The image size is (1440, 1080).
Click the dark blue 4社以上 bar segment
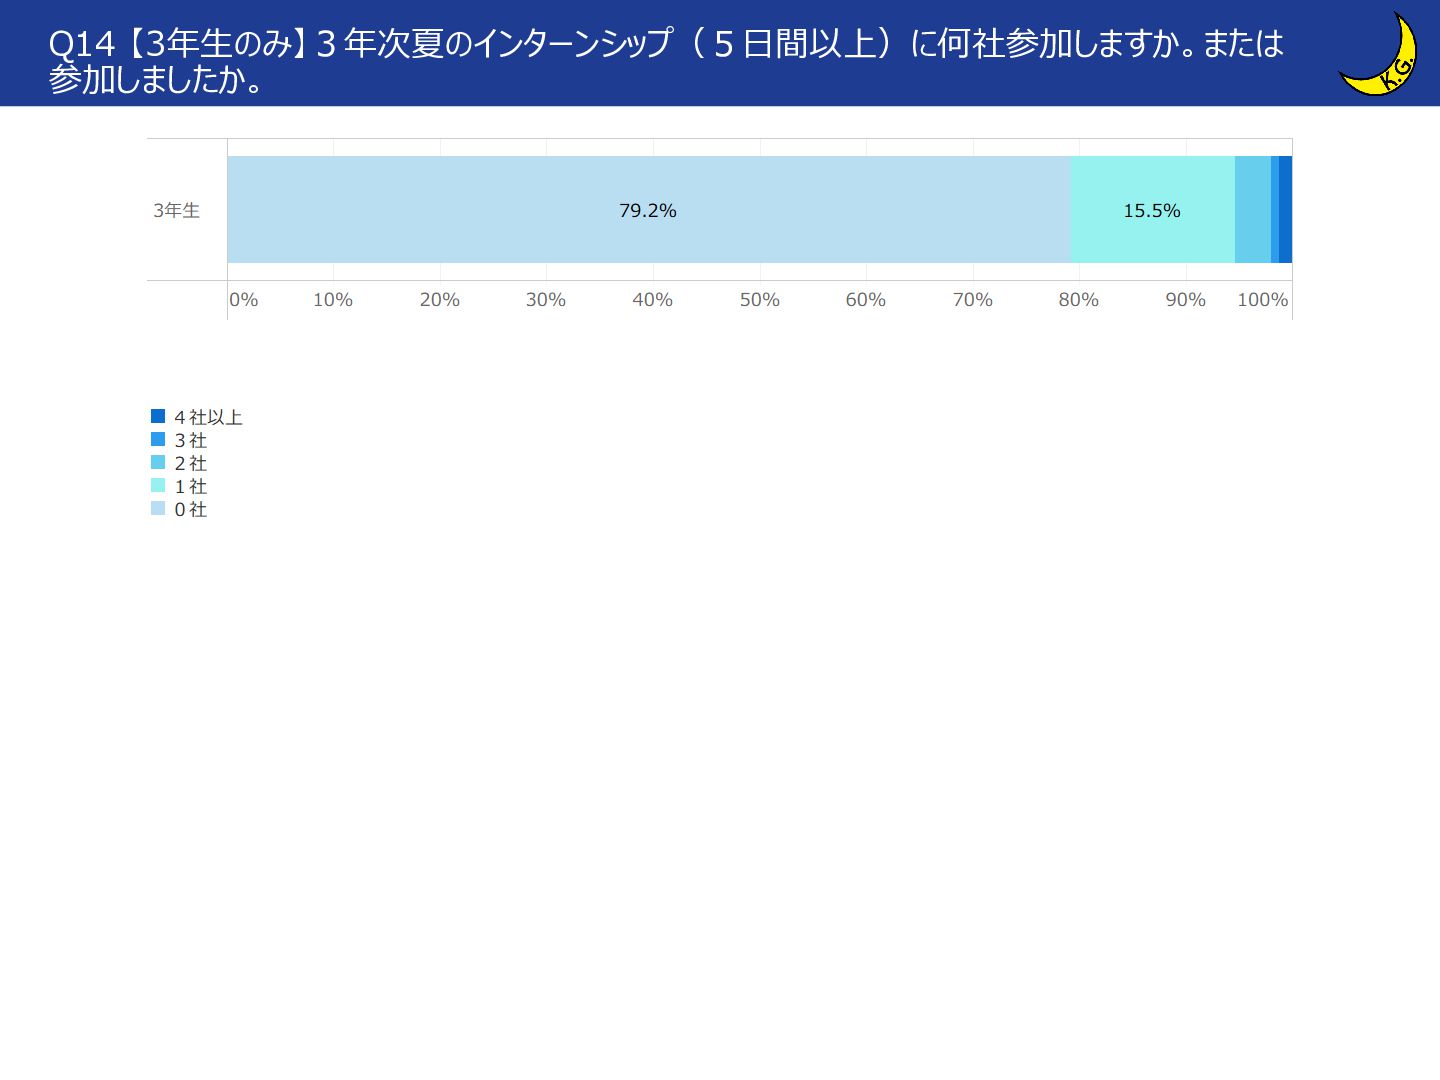pos(1285,210)
